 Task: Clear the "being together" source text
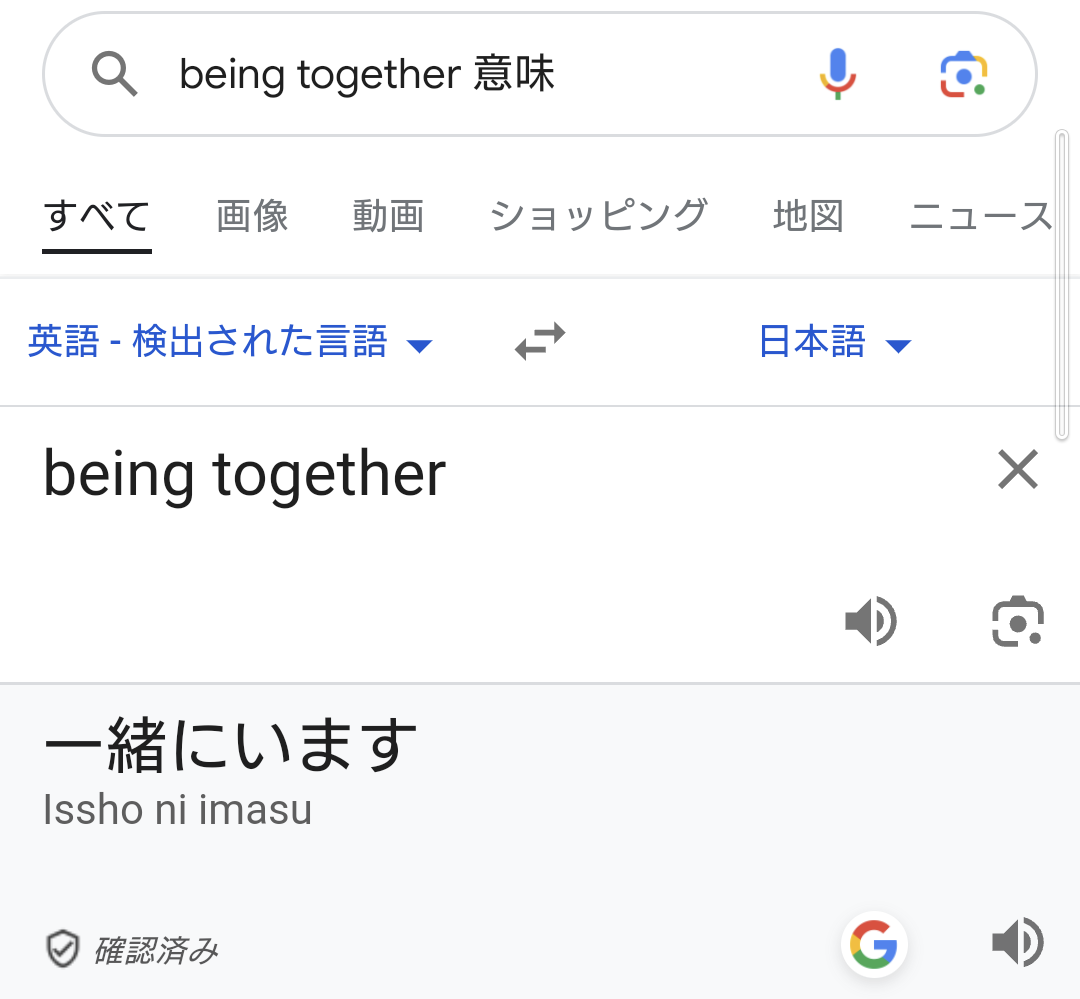[1018, 470]
